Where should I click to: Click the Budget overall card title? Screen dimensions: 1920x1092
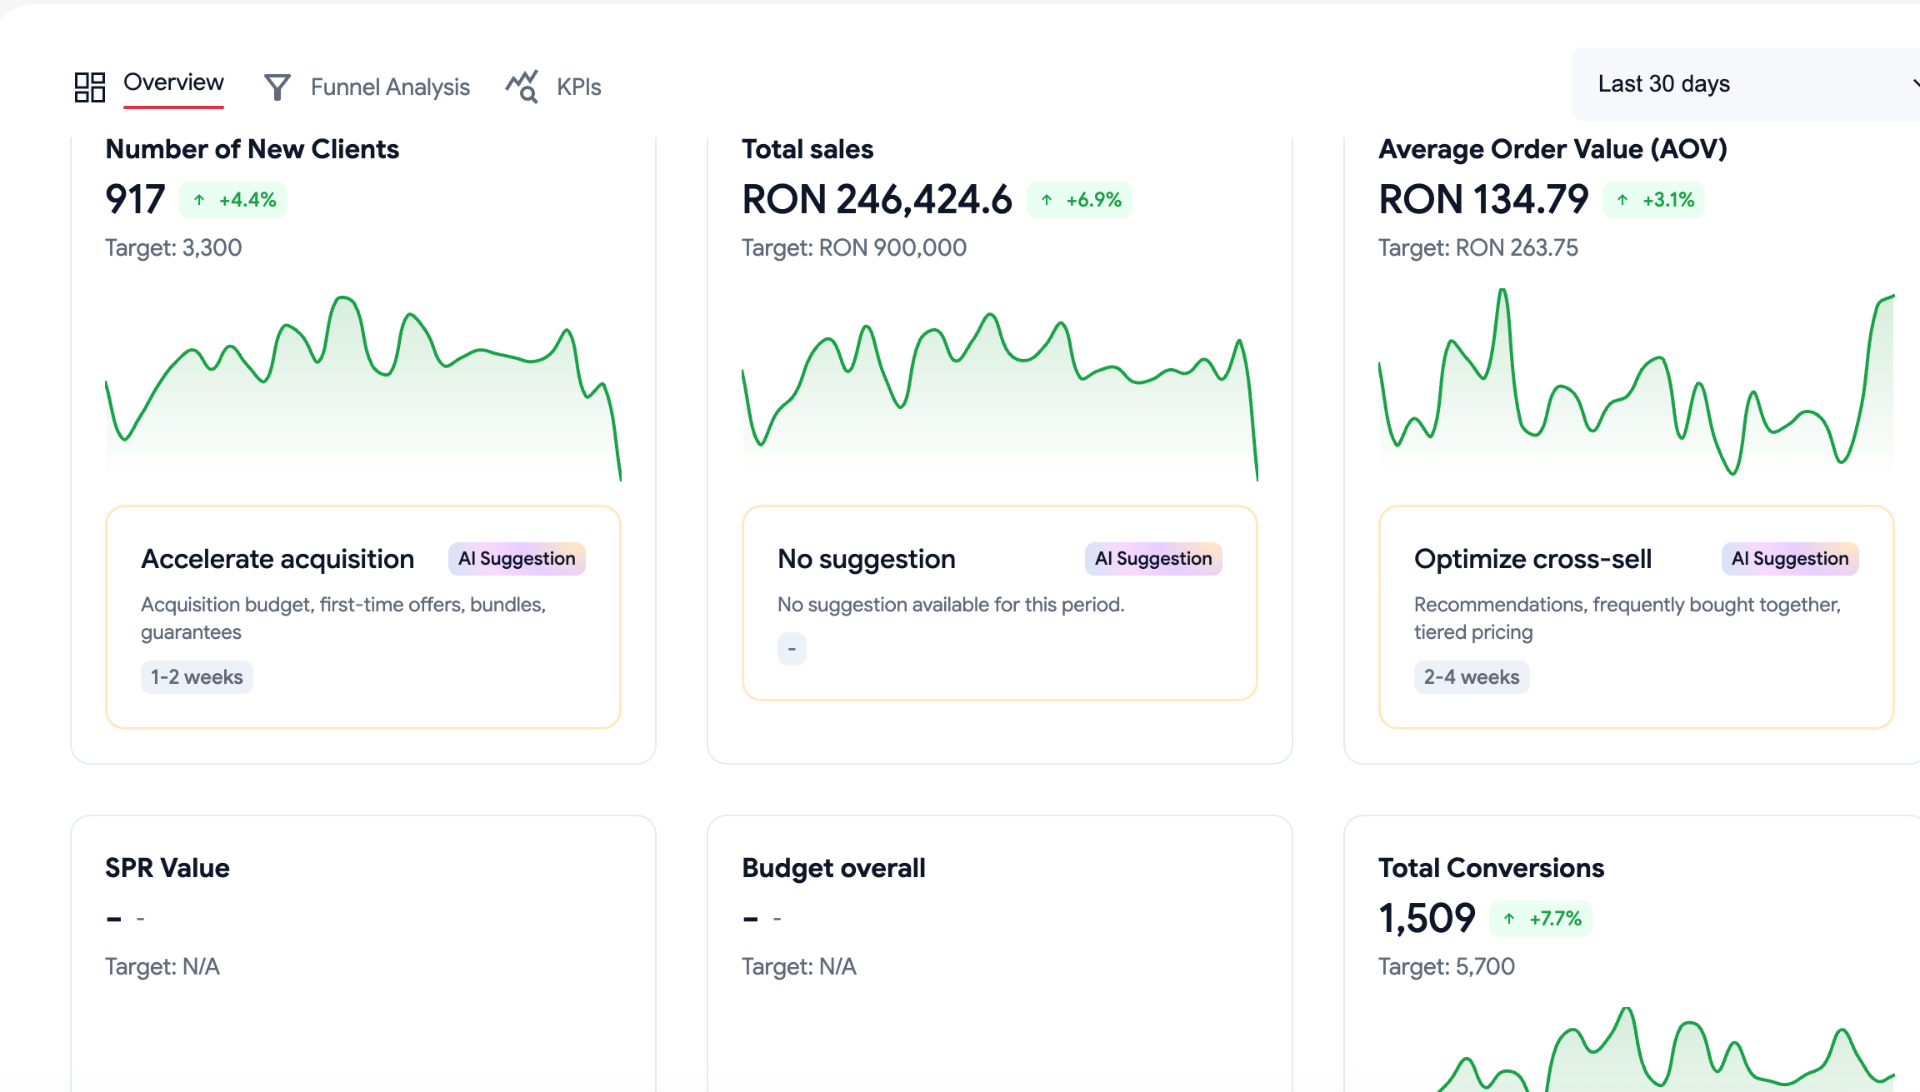[833, 868]
